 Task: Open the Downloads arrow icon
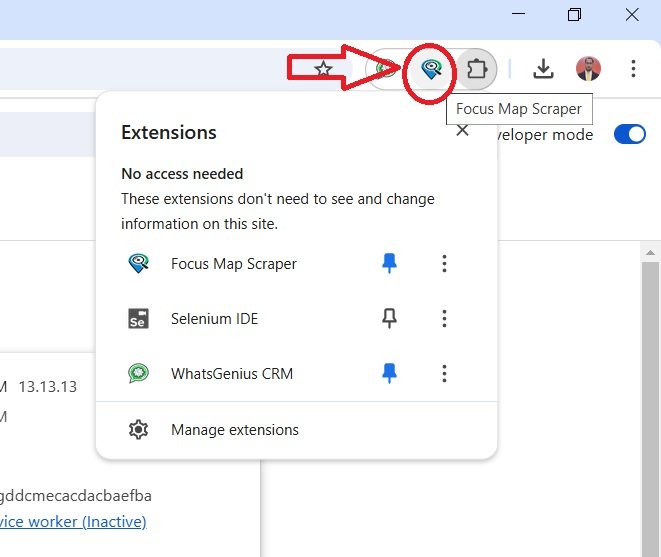542,68
